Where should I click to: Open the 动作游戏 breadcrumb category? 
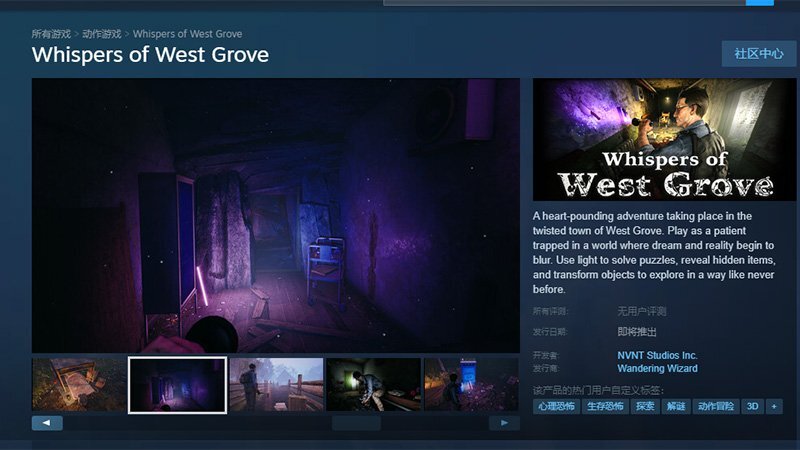point(103,34)
